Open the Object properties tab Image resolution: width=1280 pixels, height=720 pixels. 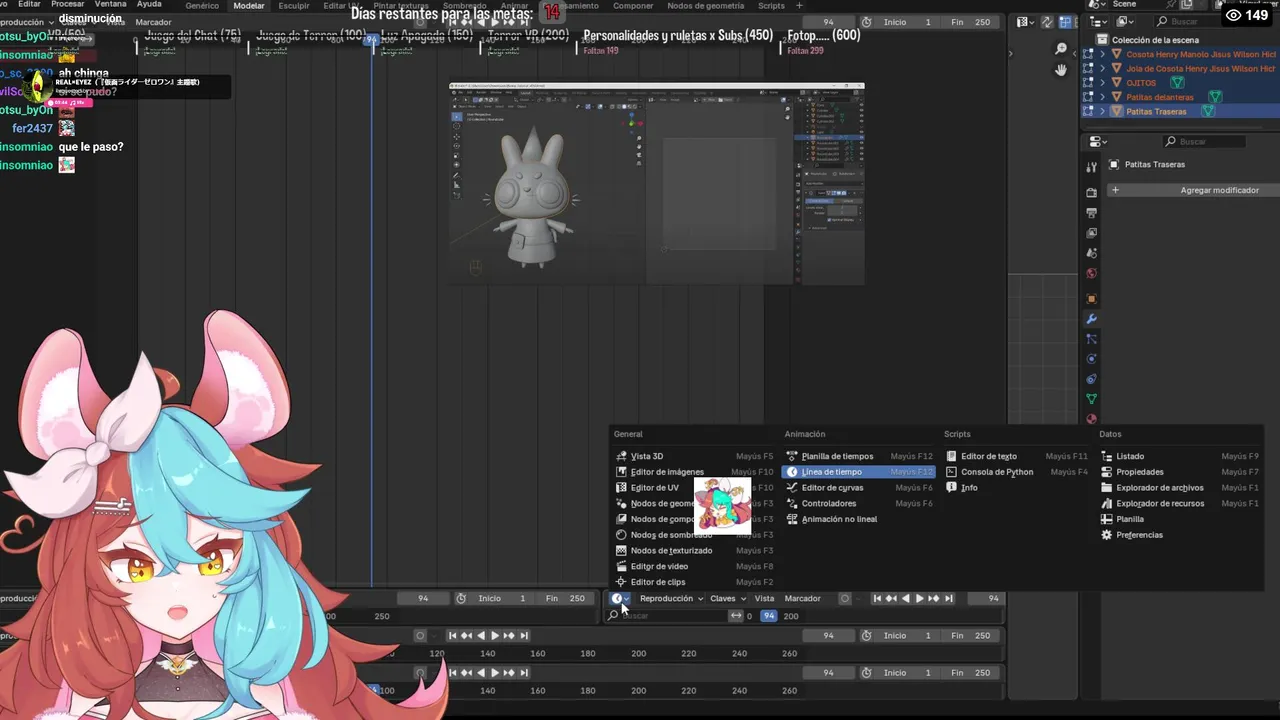coord(1091,298)
